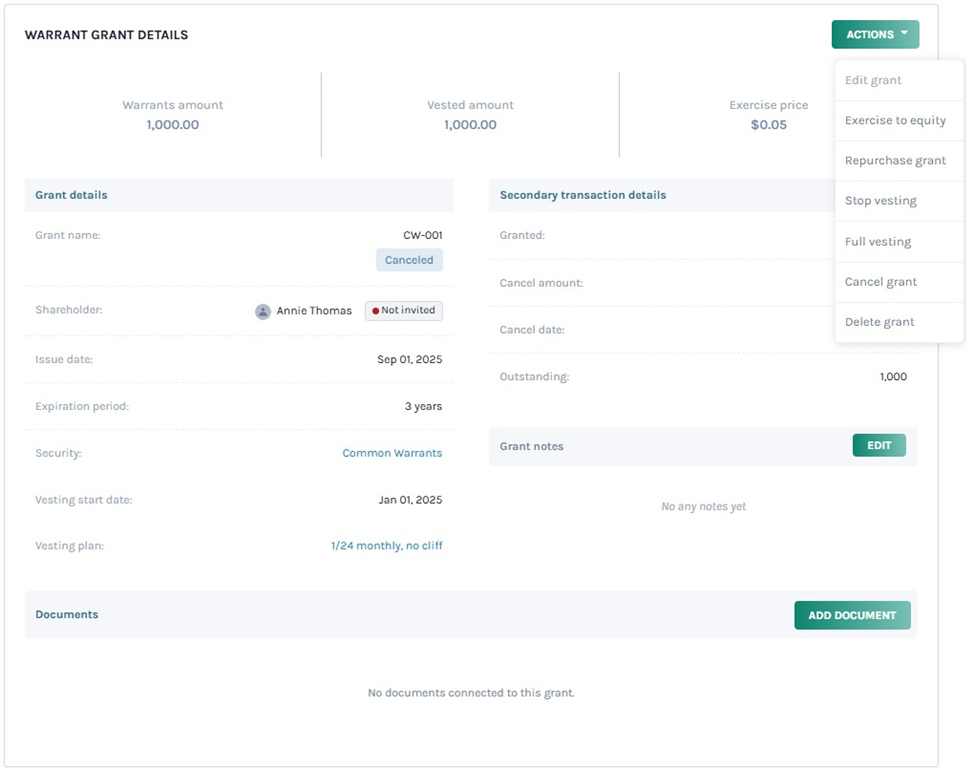
Task: Click Annie Thomas avatar icon
Action: point(263,311)
